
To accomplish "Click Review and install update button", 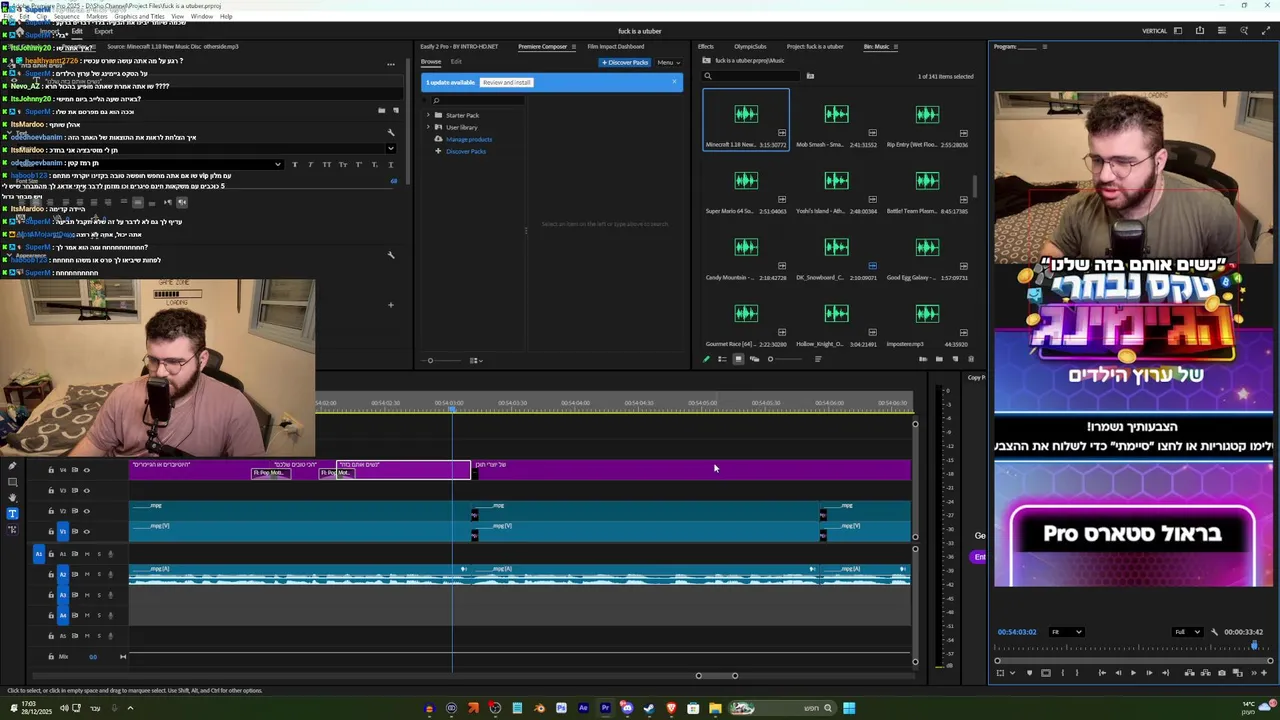I will pyautogui.click(x=506, y=82).
